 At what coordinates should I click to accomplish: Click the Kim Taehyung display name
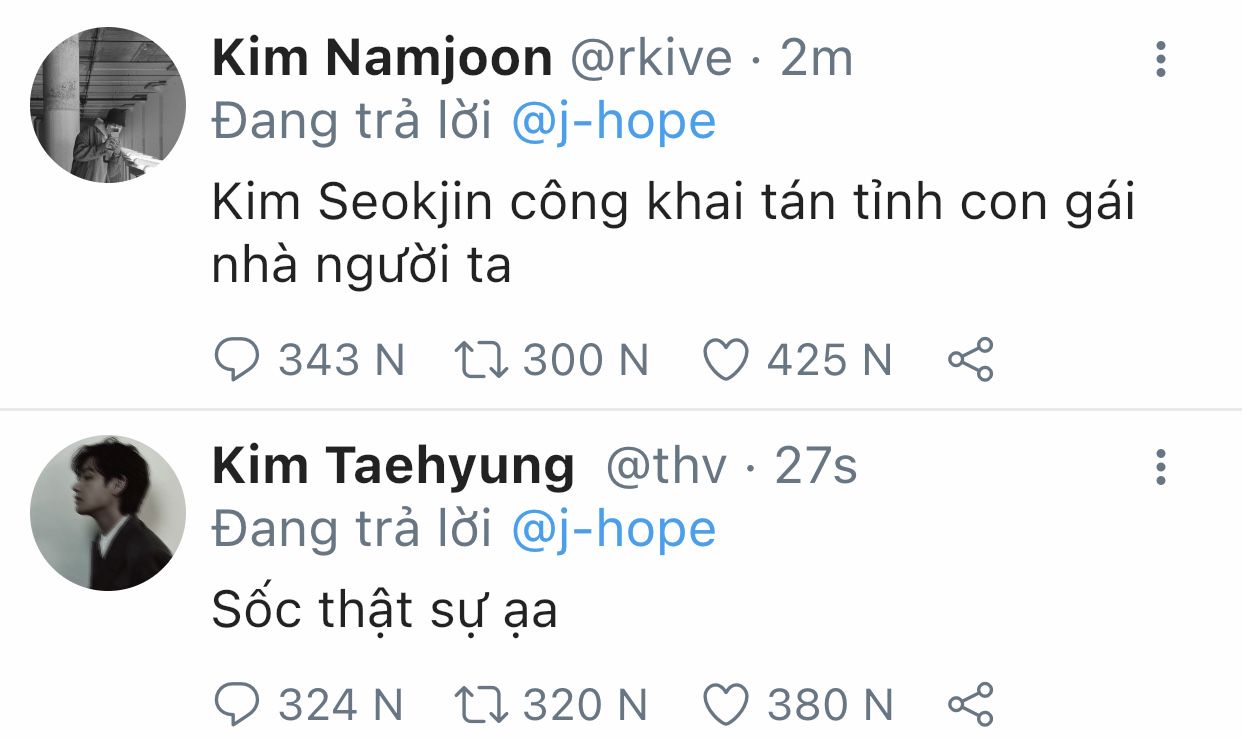point(393,467)
